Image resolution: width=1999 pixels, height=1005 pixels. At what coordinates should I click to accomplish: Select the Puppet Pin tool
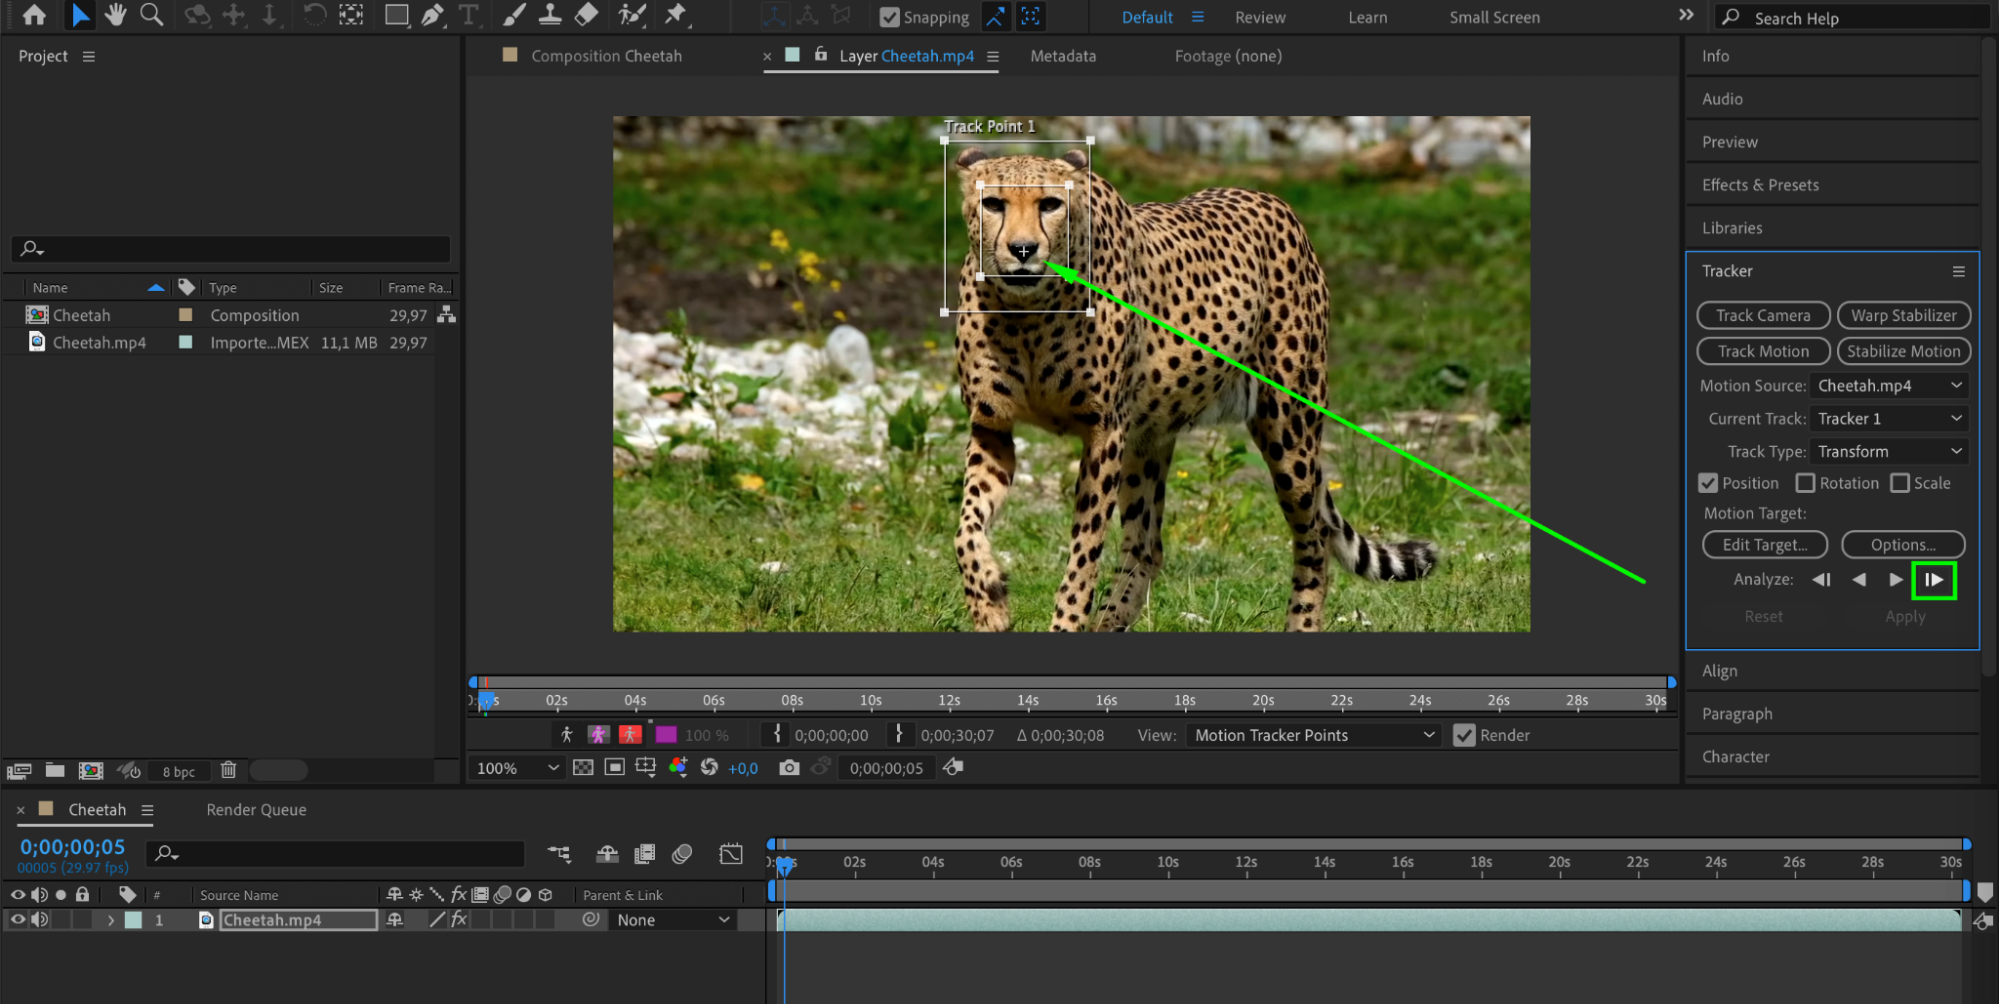click(x=676, y=15)
